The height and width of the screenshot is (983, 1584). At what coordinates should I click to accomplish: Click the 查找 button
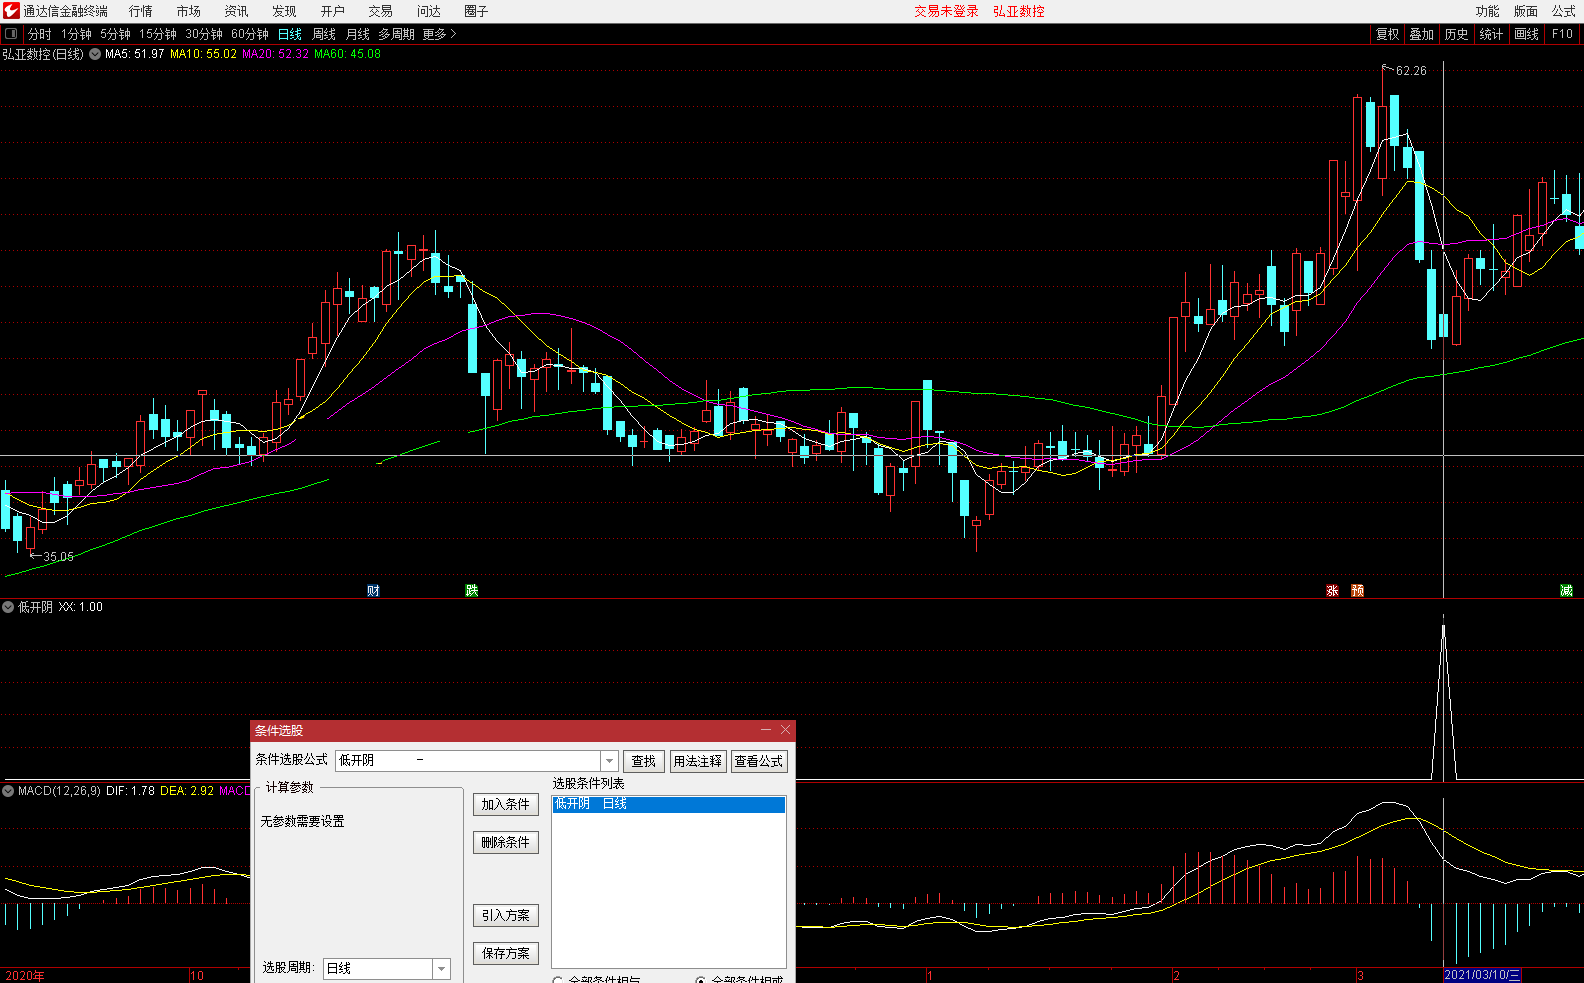(644, 761)
